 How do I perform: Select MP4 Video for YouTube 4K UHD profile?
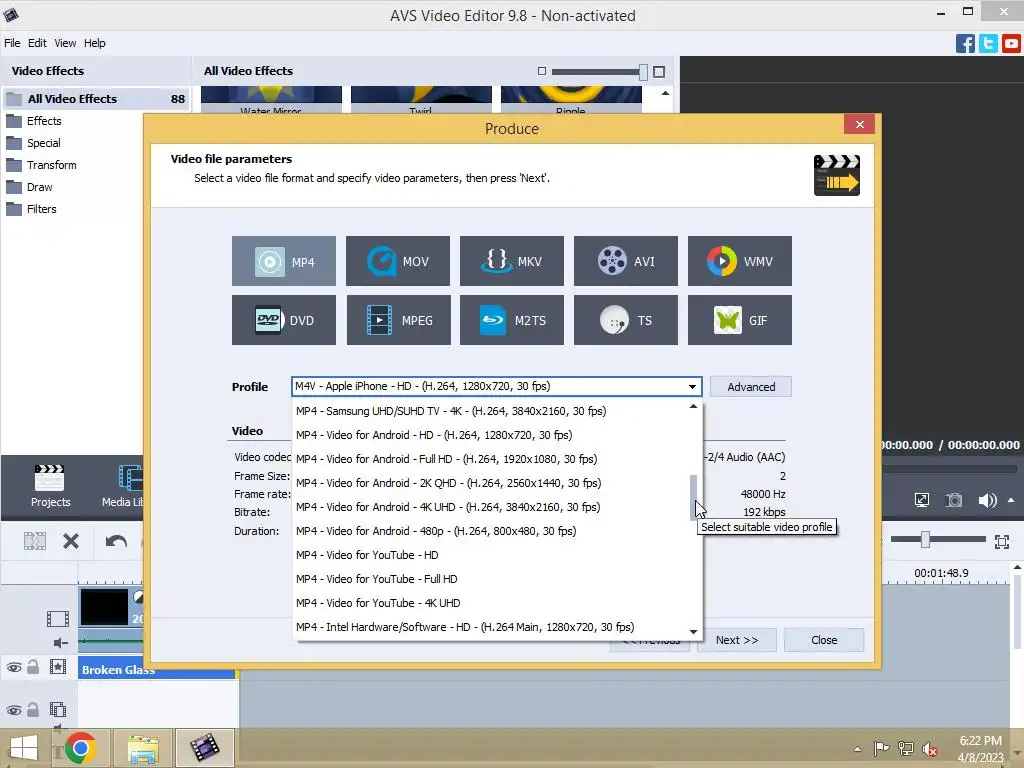point(492,603)
